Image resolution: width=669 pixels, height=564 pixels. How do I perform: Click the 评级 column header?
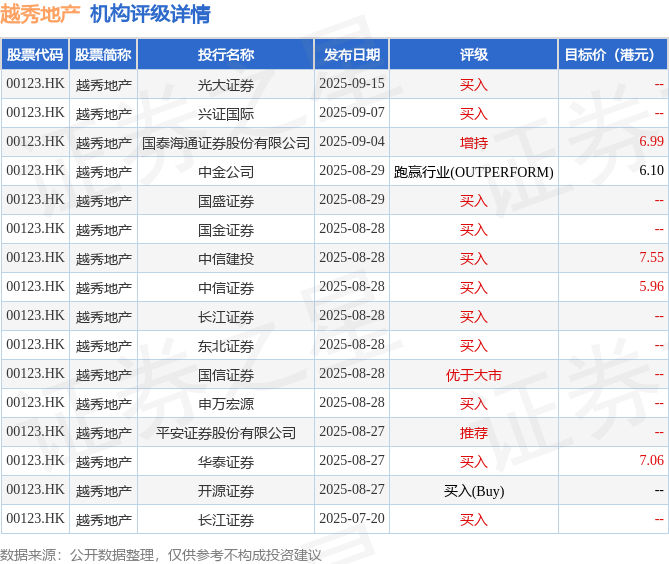click(x=474, y=54)
